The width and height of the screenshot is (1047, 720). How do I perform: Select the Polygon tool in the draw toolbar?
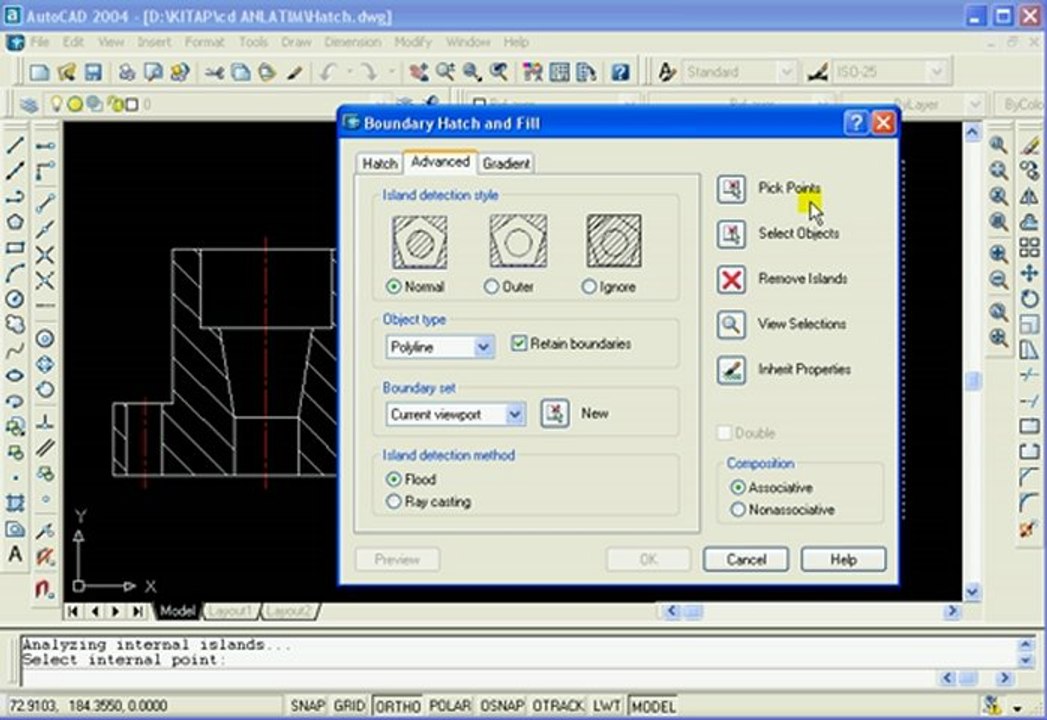click(x=15, y=222)
